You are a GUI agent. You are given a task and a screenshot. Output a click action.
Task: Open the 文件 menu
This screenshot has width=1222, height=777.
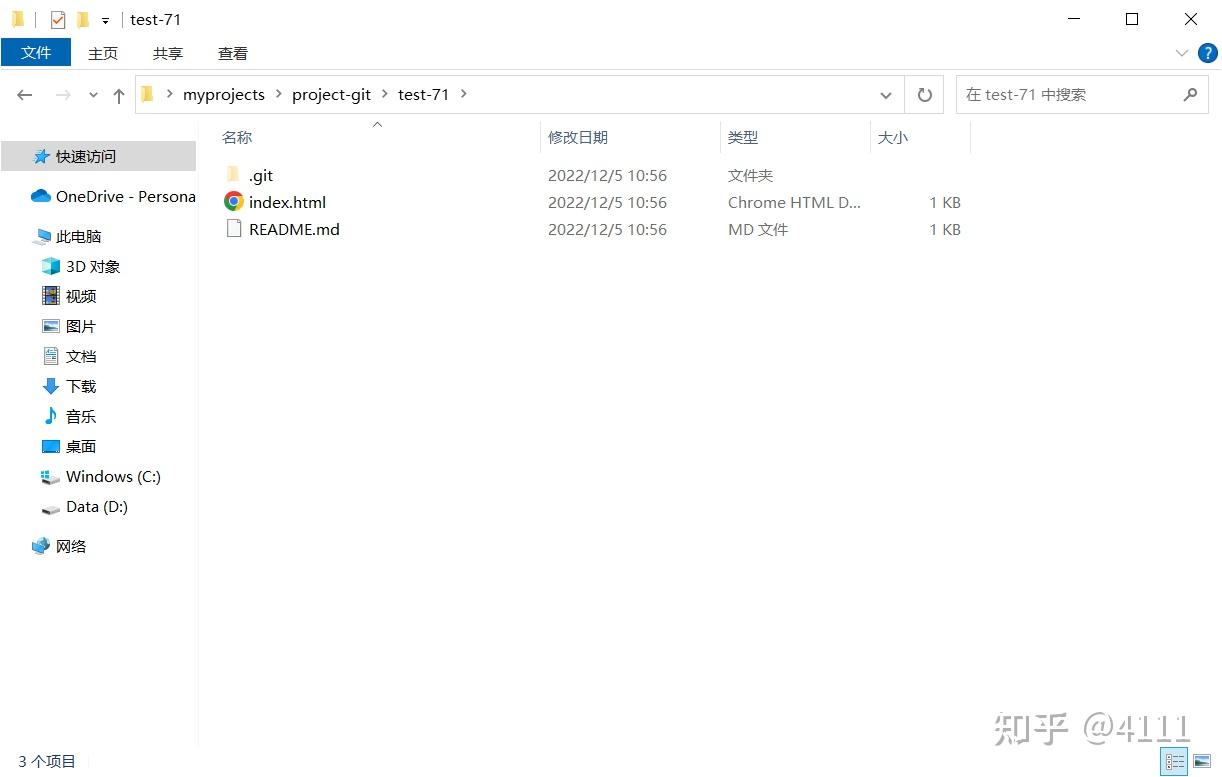coord(36,52)
